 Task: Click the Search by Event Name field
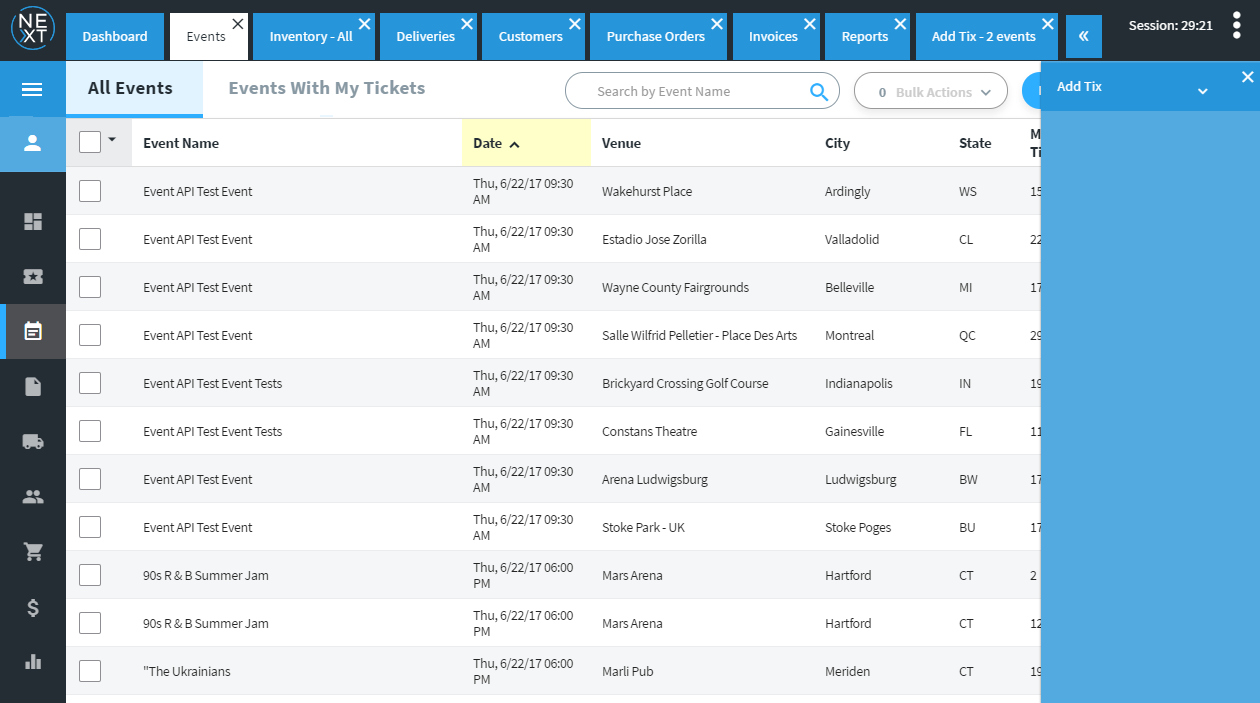point(690,92)
